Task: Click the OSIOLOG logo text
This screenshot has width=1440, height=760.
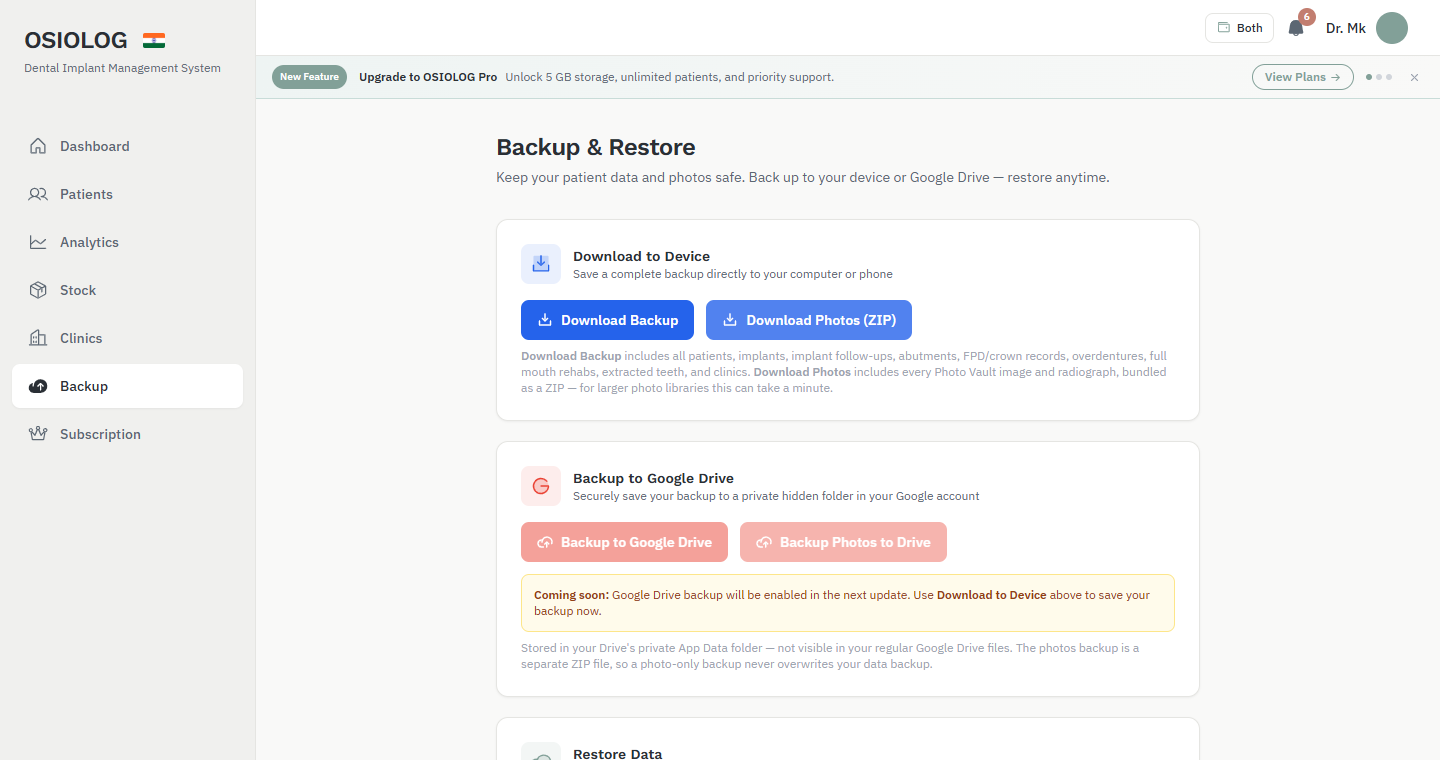Action: click(76, 41)
